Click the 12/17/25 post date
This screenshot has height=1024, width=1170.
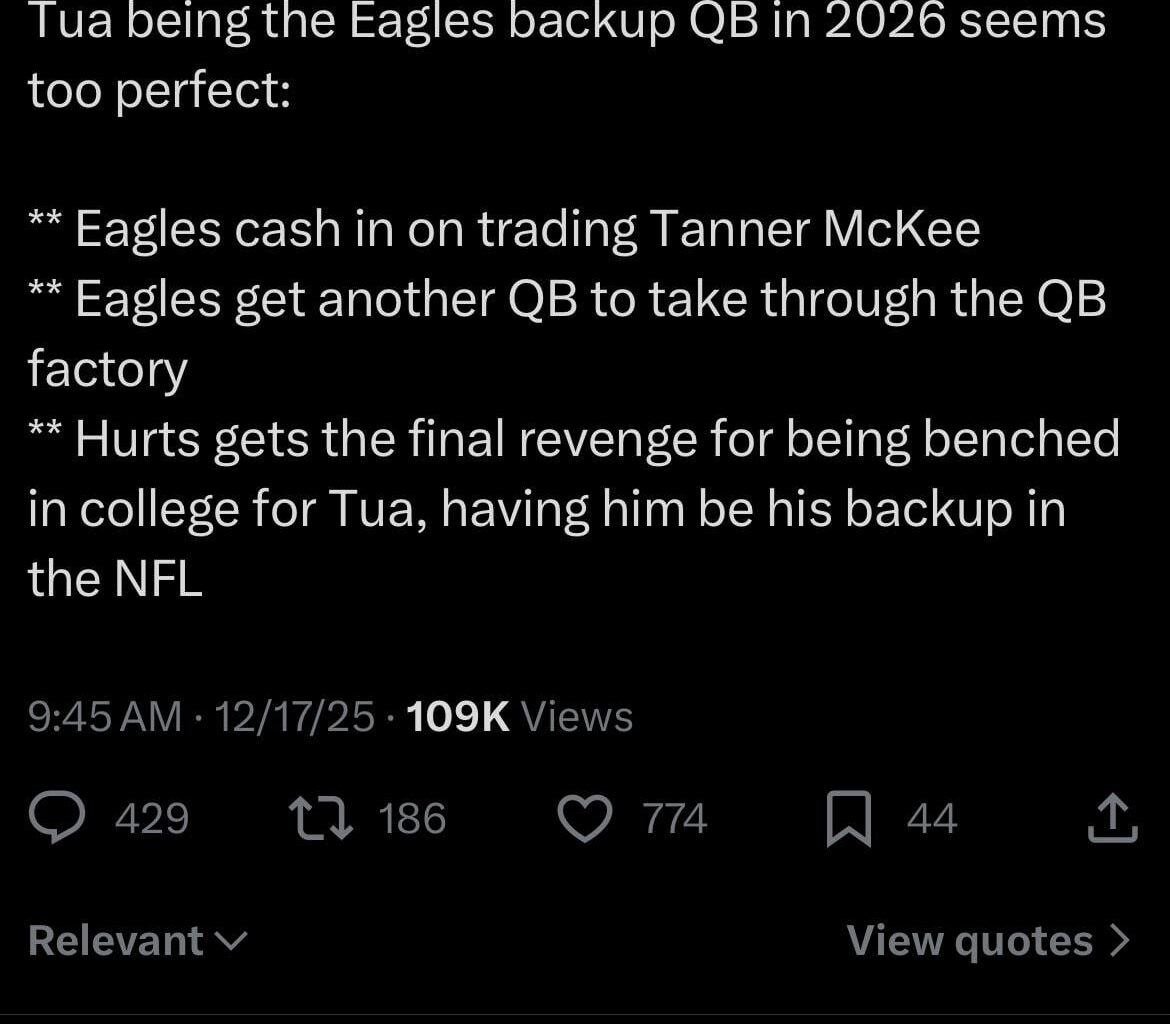(x=295, y=717)
